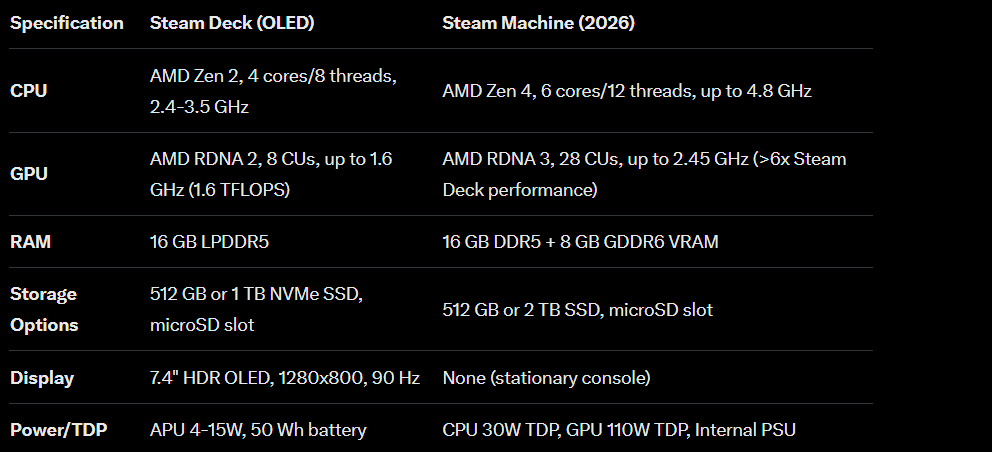
Task: Click the AMD Zen 2 CPU cell
Action: [273, 91]
